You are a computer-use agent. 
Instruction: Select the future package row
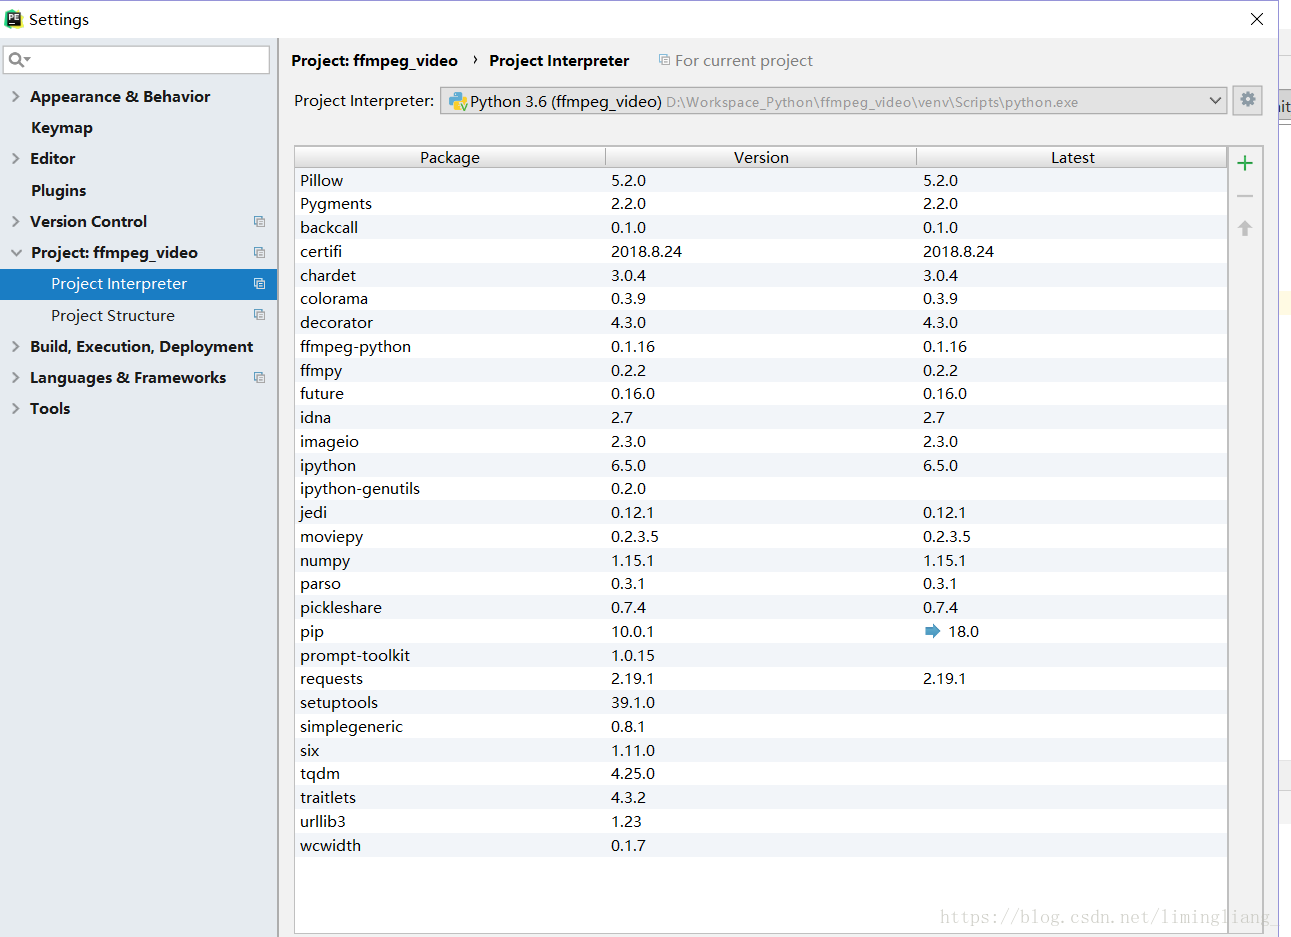(761, 394)
